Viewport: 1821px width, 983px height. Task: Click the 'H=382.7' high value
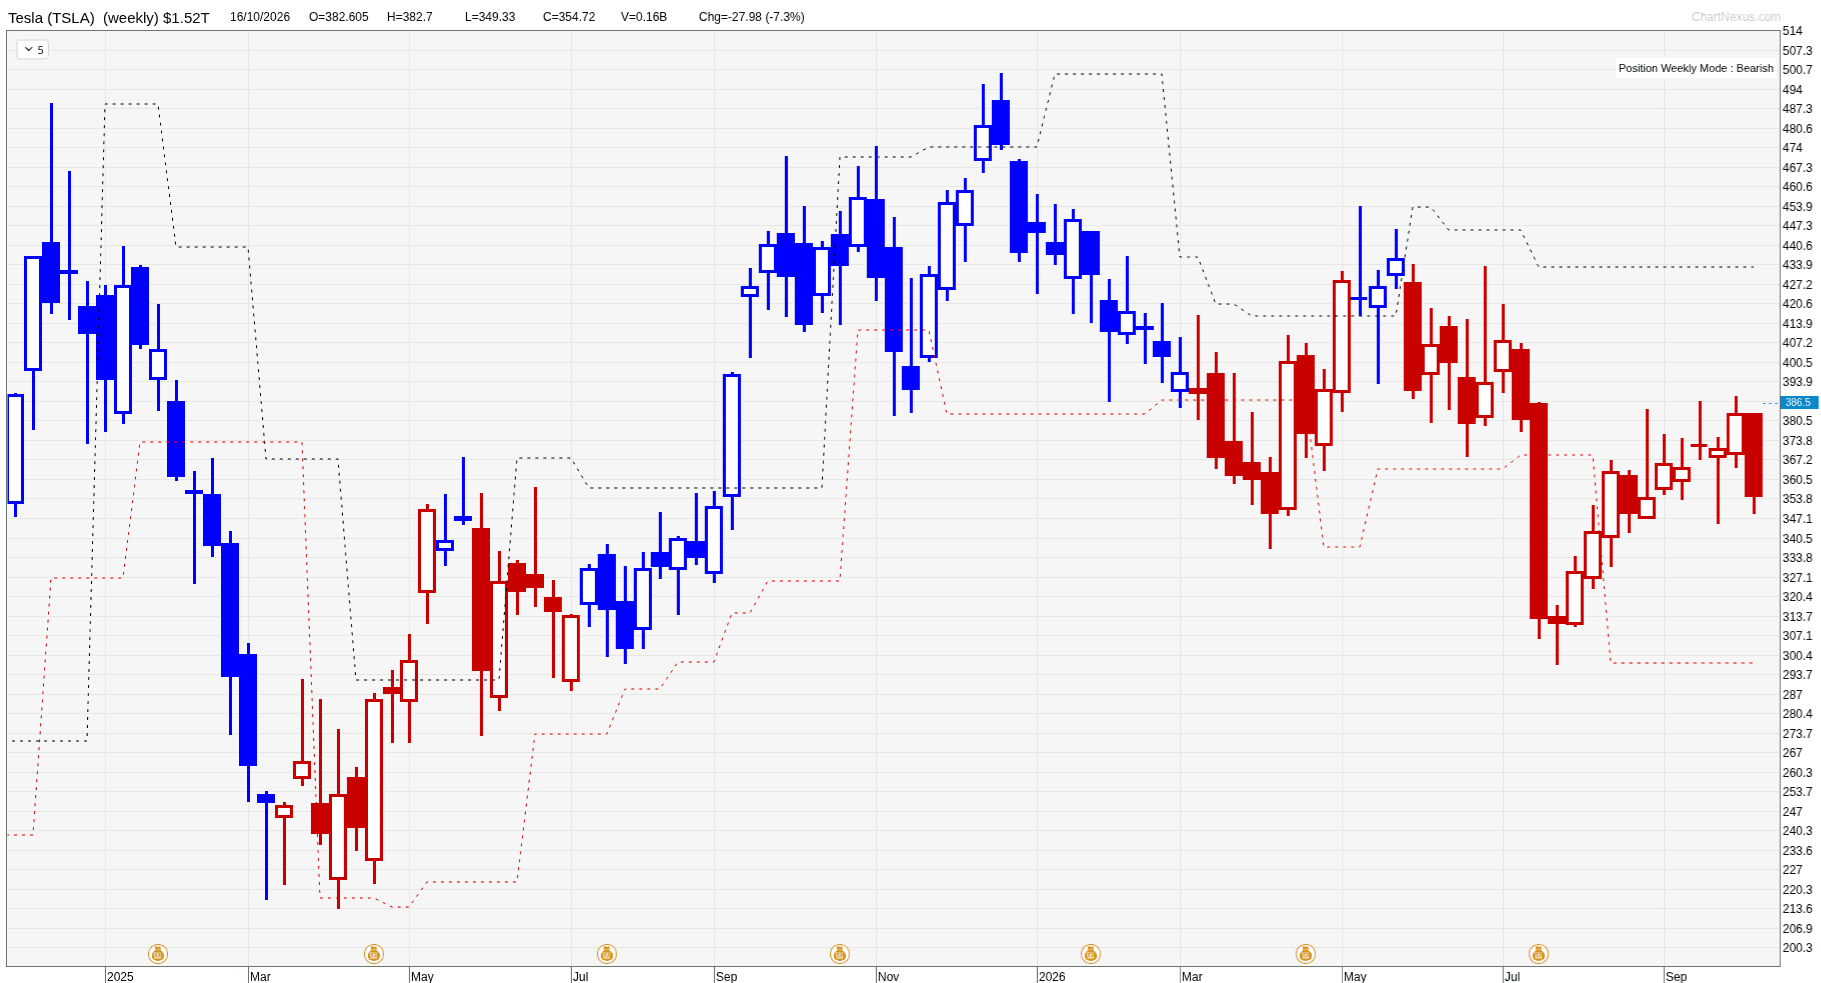point(410,17)
